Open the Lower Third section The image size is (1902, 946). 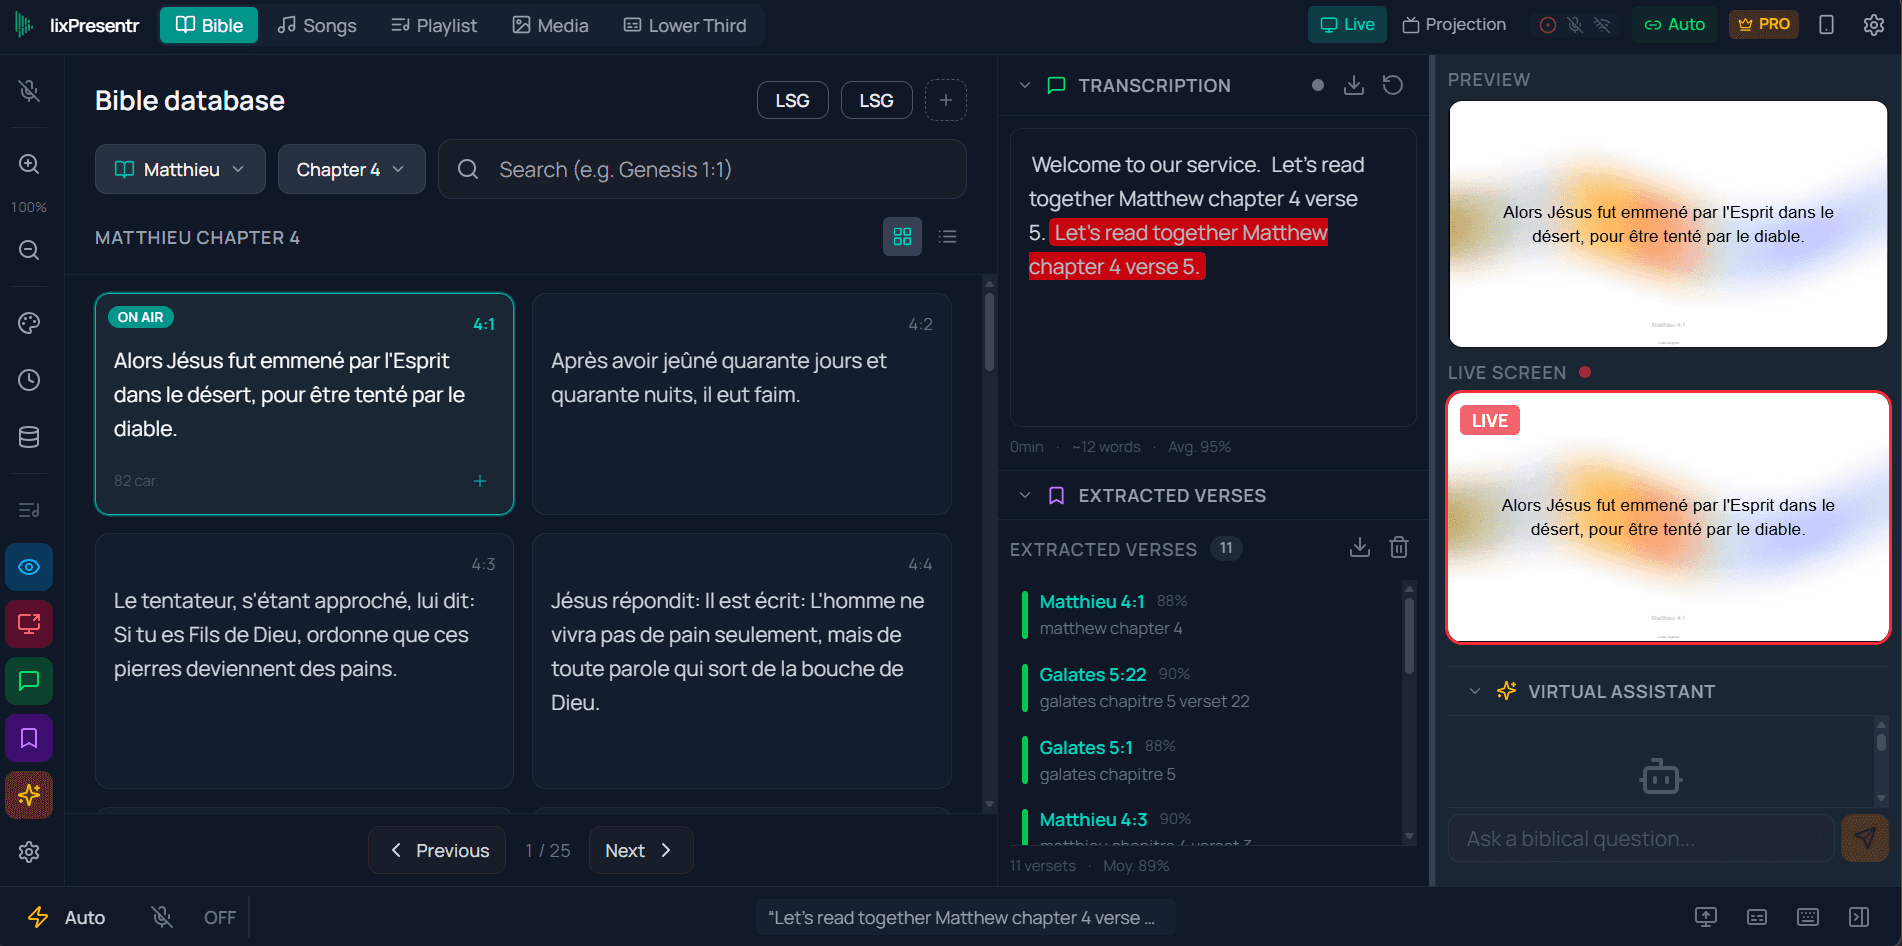[684, 25]
